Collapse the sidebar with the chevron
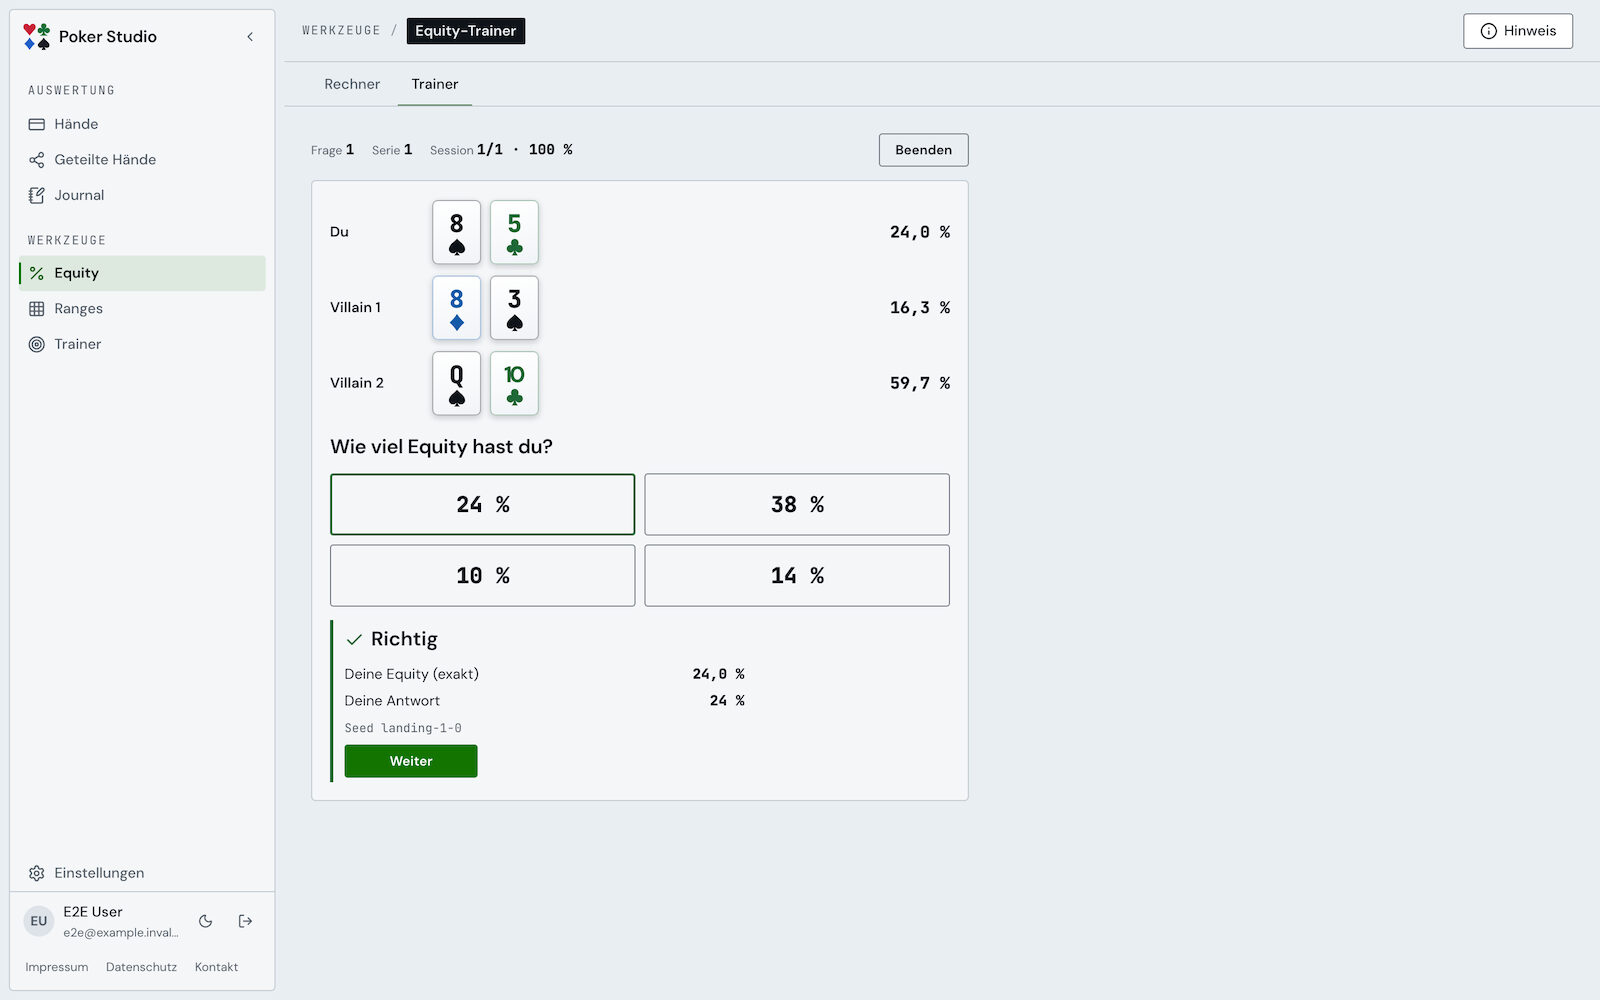Viewport: 1600px width, 1000px height. click(250, 37)
